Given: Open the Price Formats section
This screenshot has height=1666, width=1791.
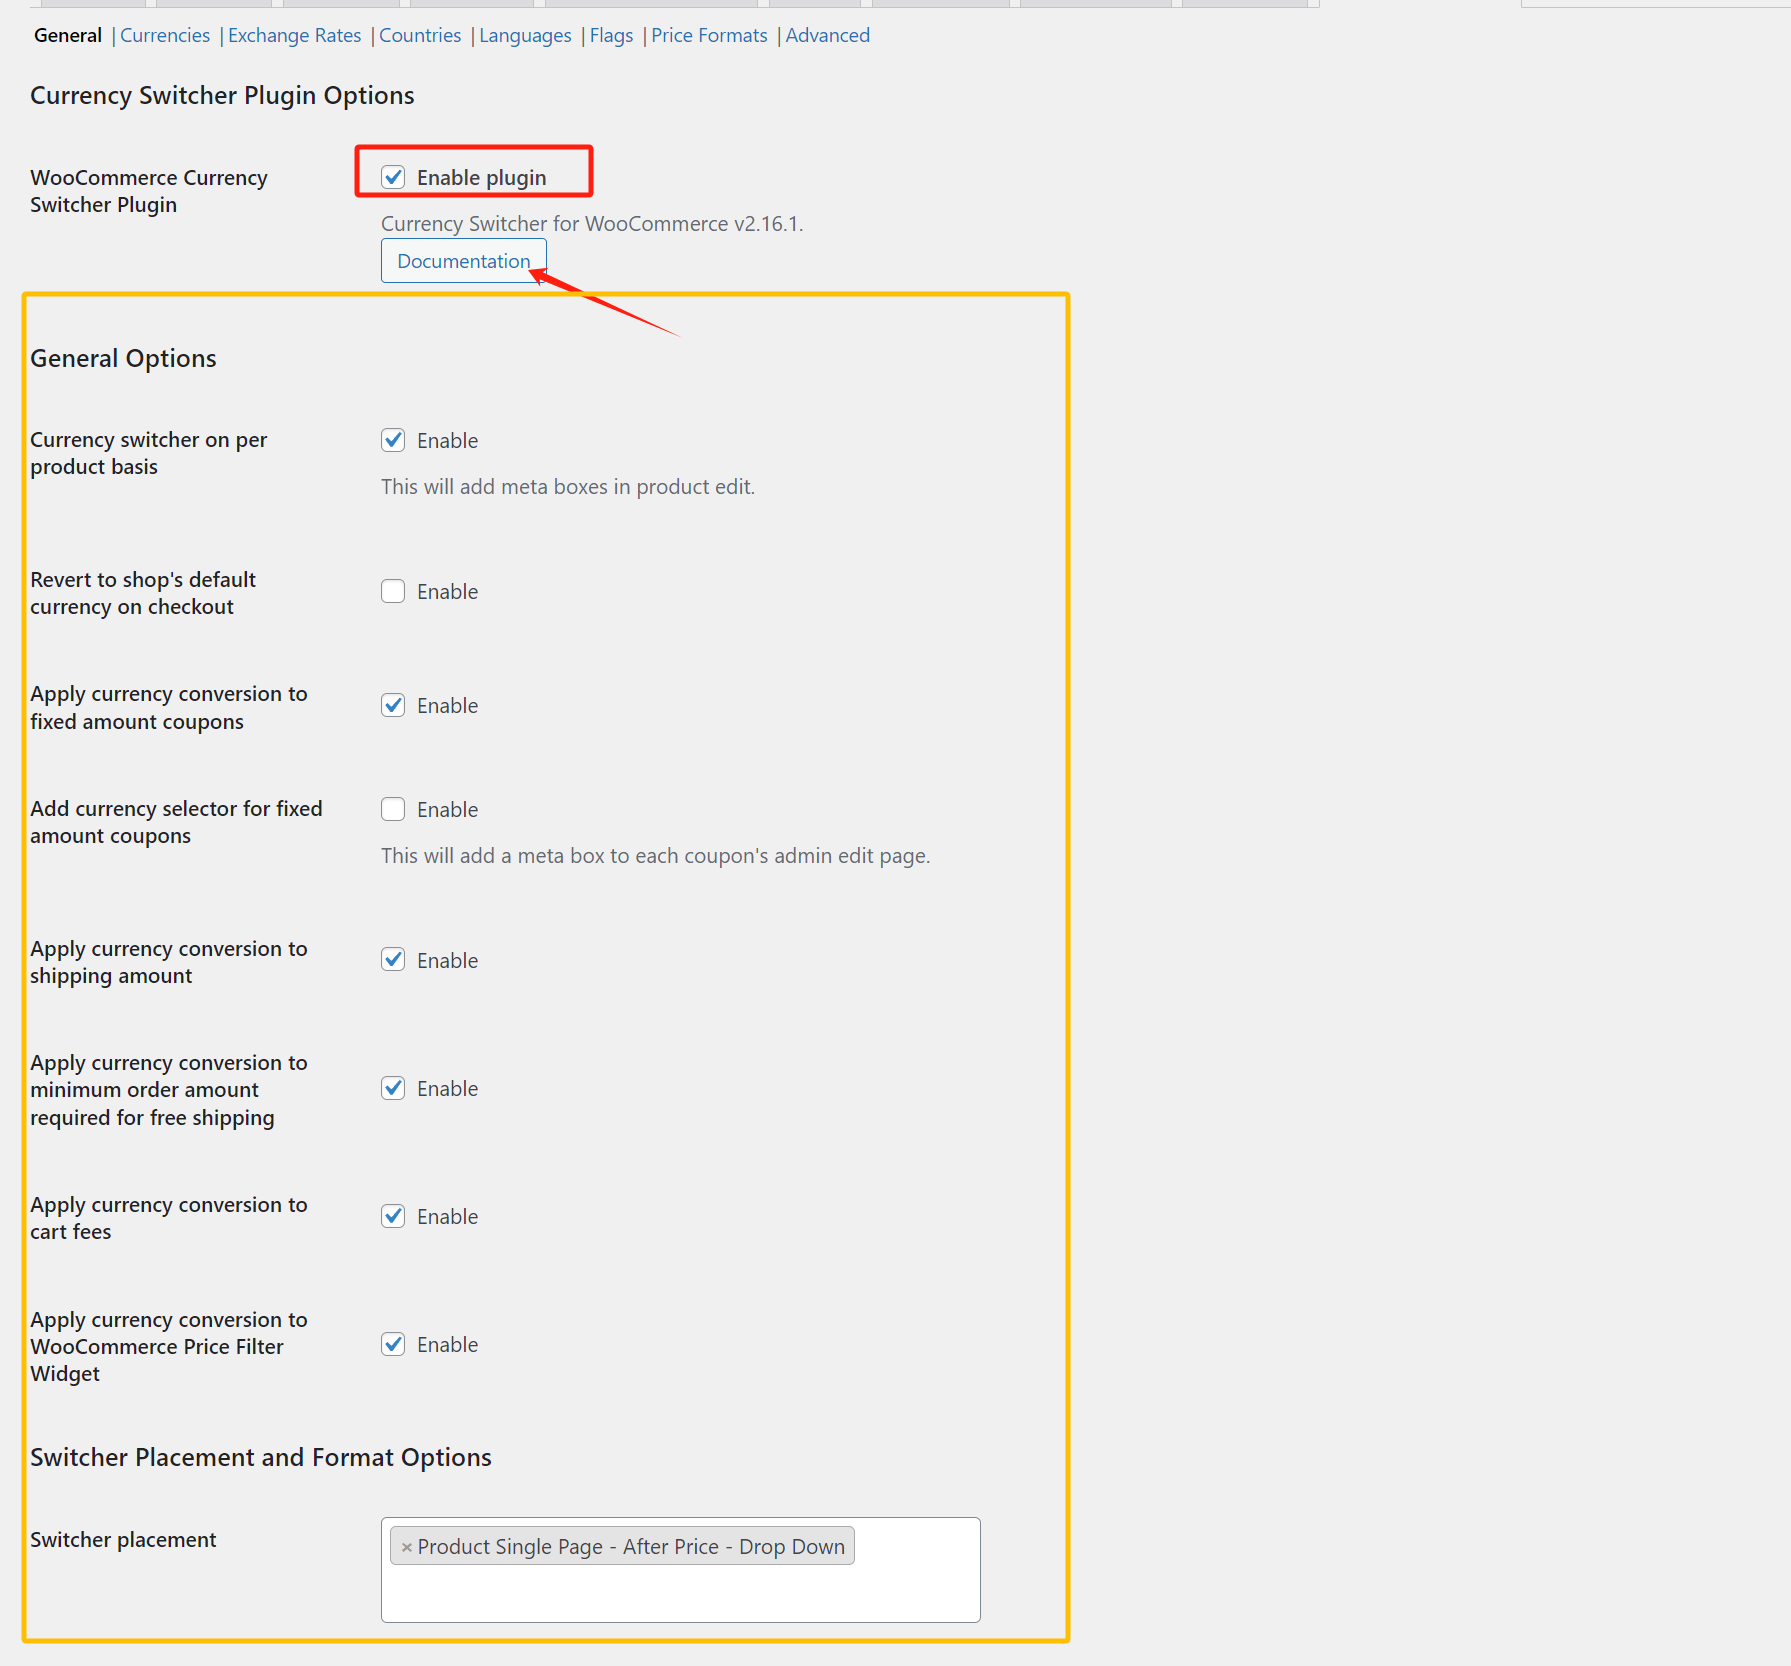Looking at the screenshot, I should click(709, 36).
